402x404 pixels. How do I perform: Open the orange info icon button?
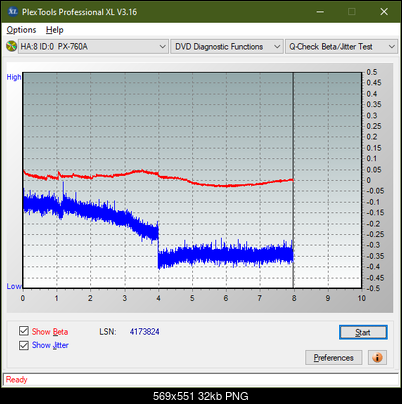[377, 358]
